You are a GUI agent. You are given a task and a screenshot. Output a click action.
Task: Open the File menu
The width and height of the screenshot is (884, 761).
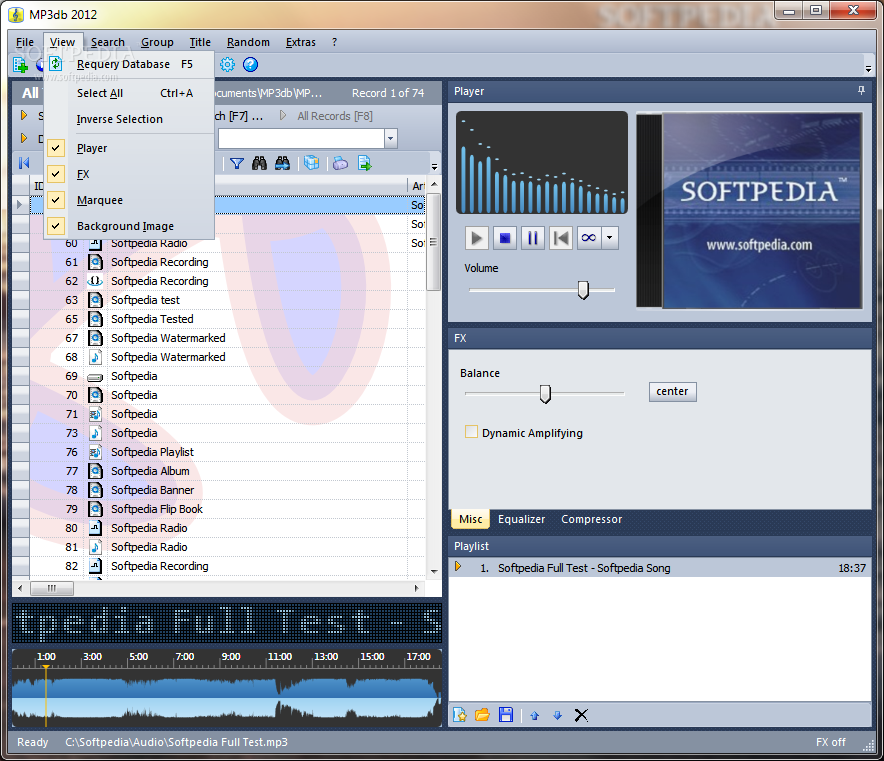(25, 42)
